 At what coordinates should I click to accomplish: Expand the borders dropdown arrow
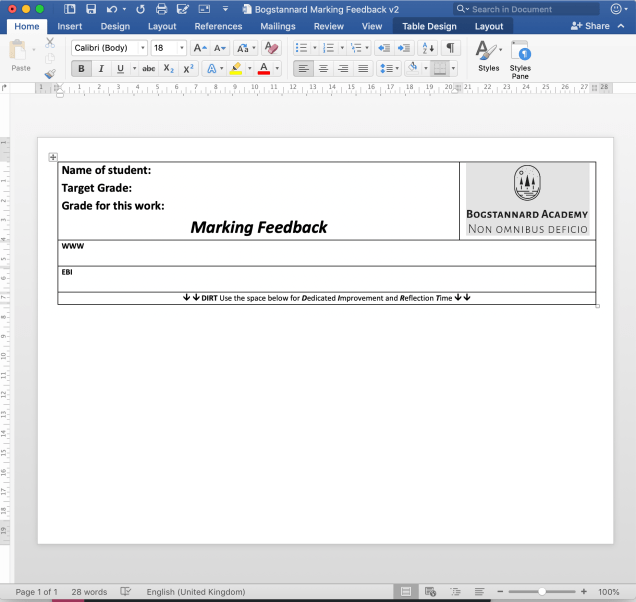click(453, 69)
